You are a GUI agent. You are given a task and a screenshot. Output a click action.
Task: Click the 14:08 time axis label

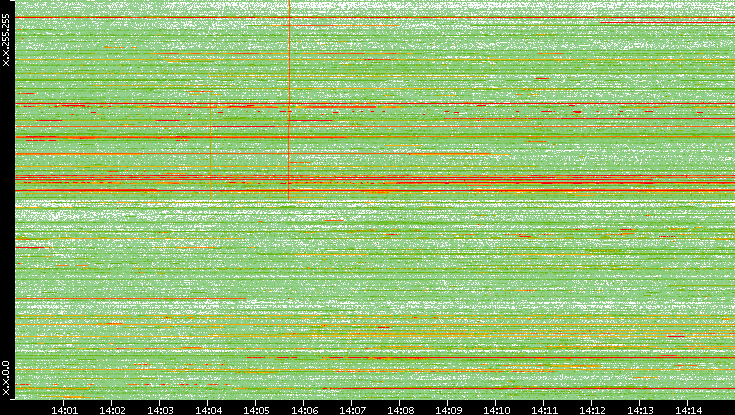point(400,409)
